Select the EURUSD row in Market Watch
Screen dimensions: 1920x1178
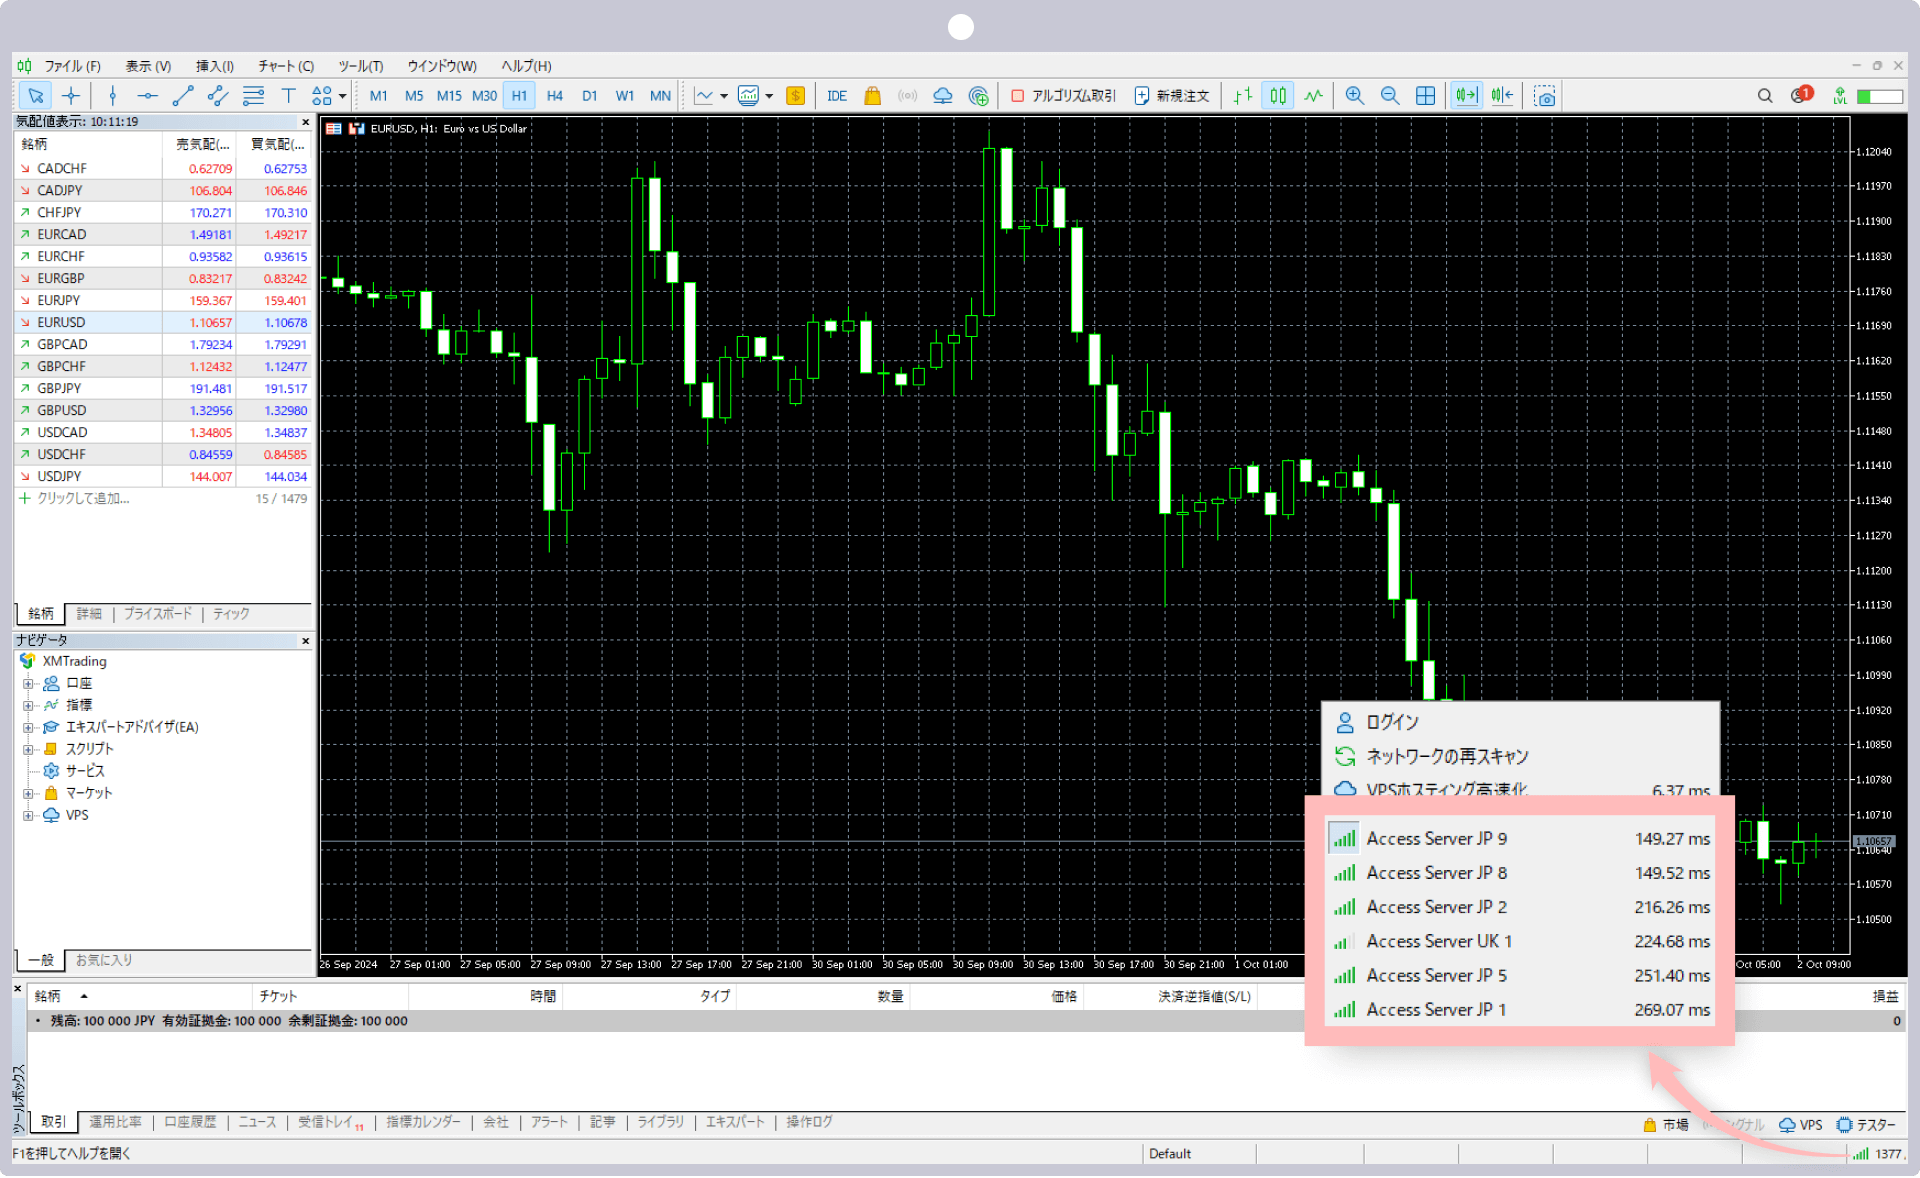(x=163, y=323)
